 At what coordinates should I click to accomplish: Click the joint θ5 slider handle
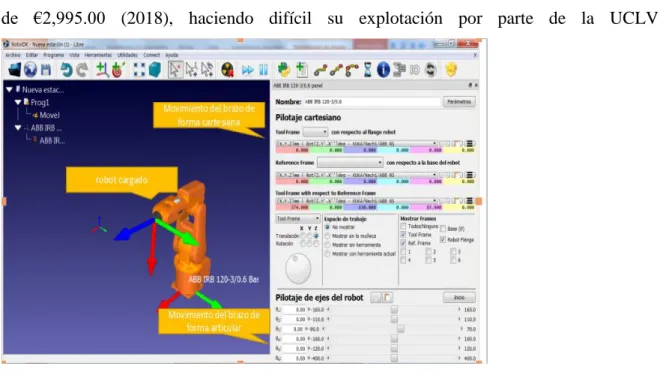[394, 348]
